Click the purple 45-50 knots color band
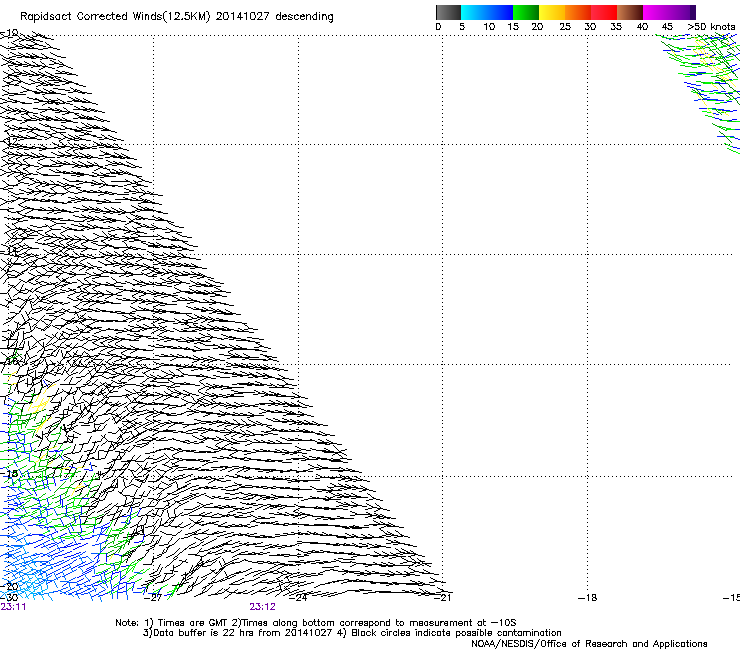The image size is (740, 650). pyautogui.click(x=682, y=12)
